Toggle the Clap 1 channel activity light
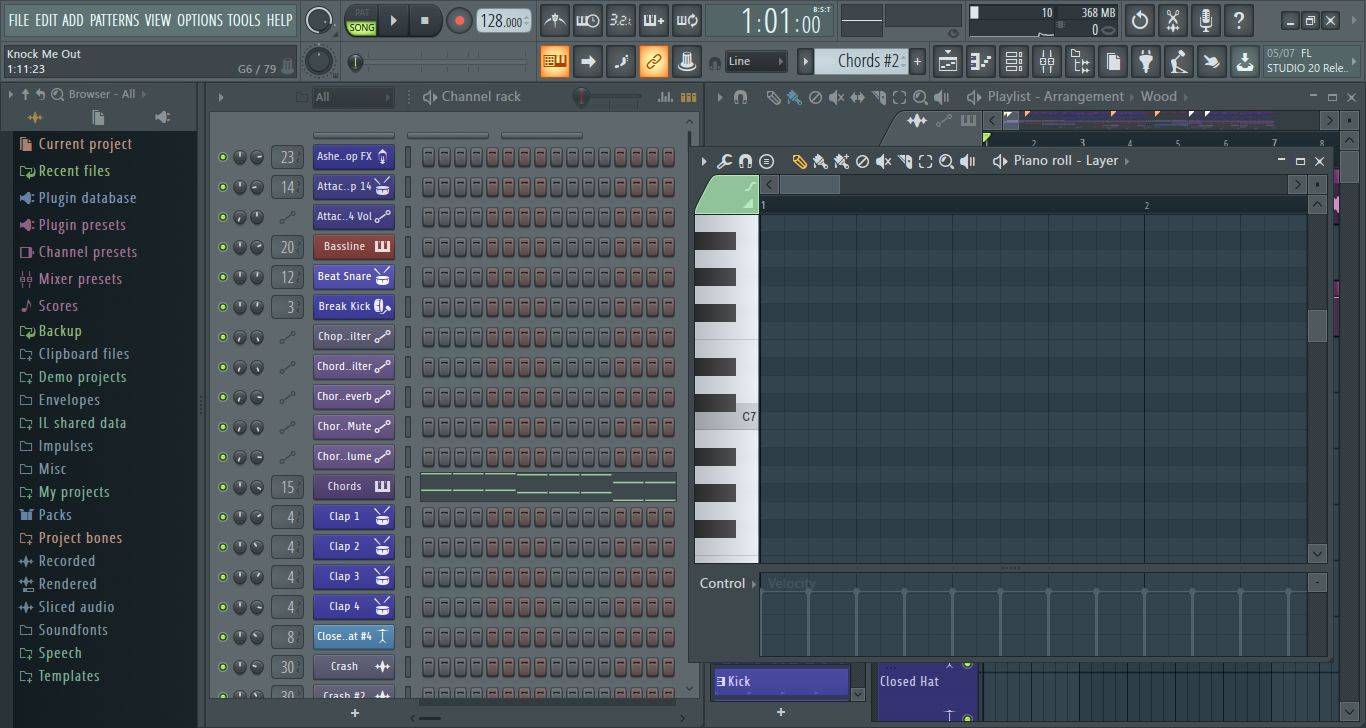The width and height of the screenshot is (1366, 728). coord(223,516)
